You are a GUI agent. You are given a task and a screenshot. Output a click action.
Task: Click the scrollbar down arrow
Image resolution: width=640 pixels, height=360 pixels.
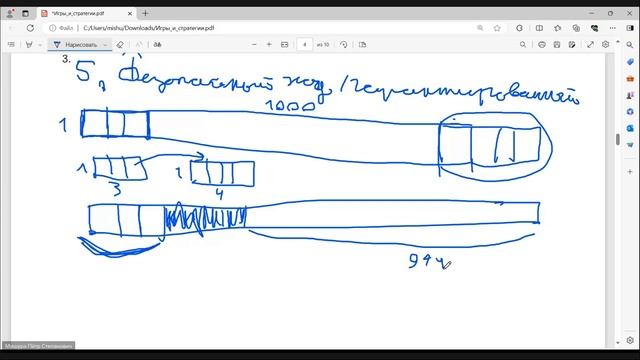click(618, 343)
